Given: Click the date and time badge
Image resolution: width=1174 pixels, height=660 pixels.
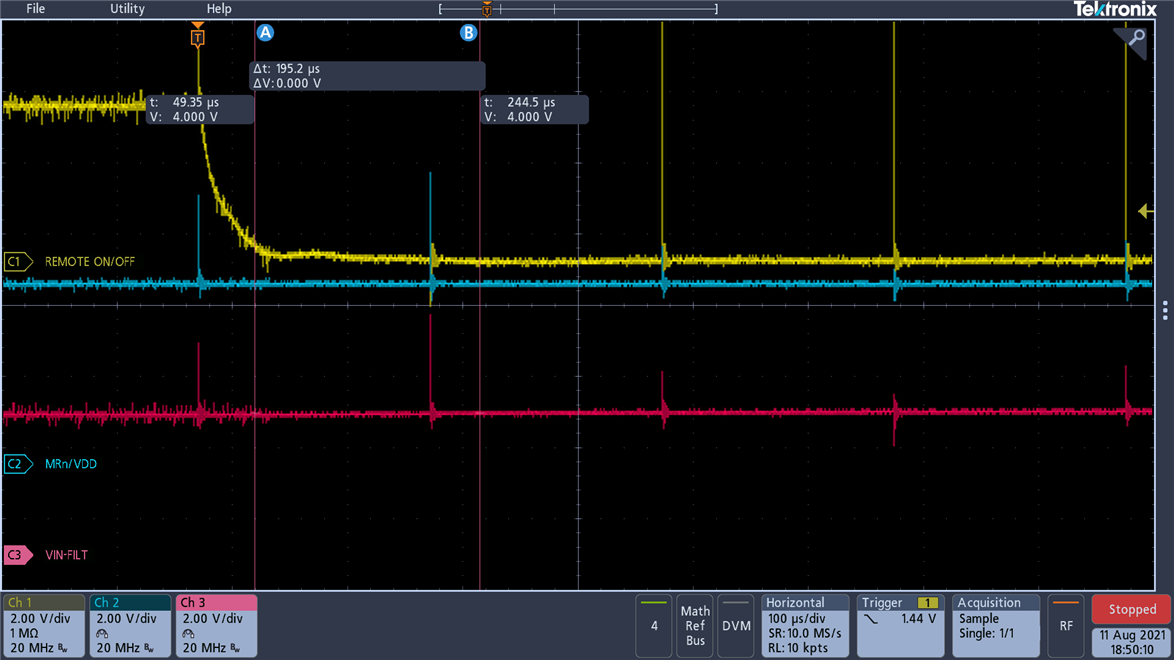Looking at the screenshot, I should (1131, 642).
